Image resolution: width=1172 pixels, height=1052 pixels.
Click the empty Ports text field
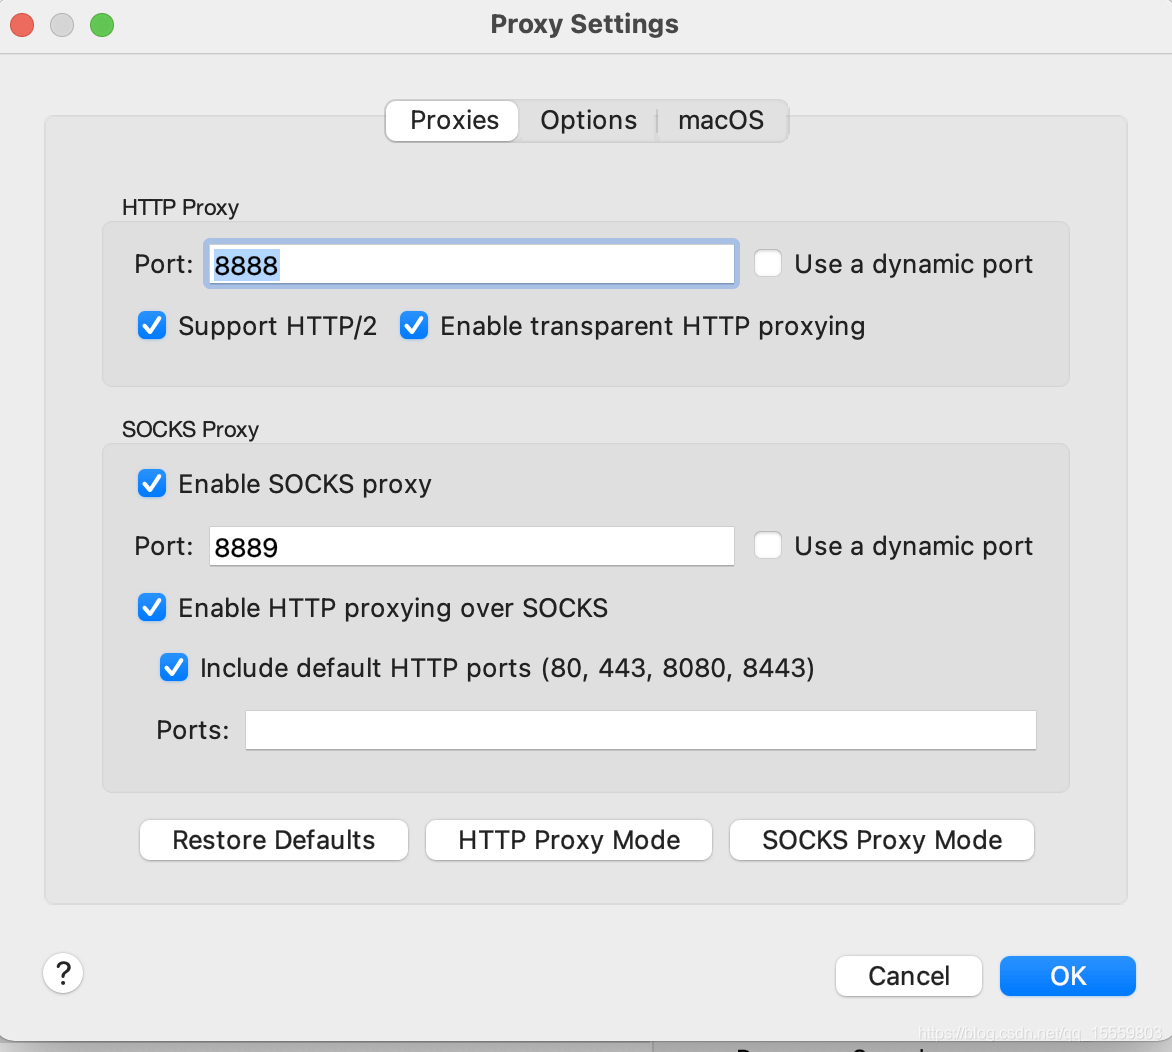coord(640,730)
